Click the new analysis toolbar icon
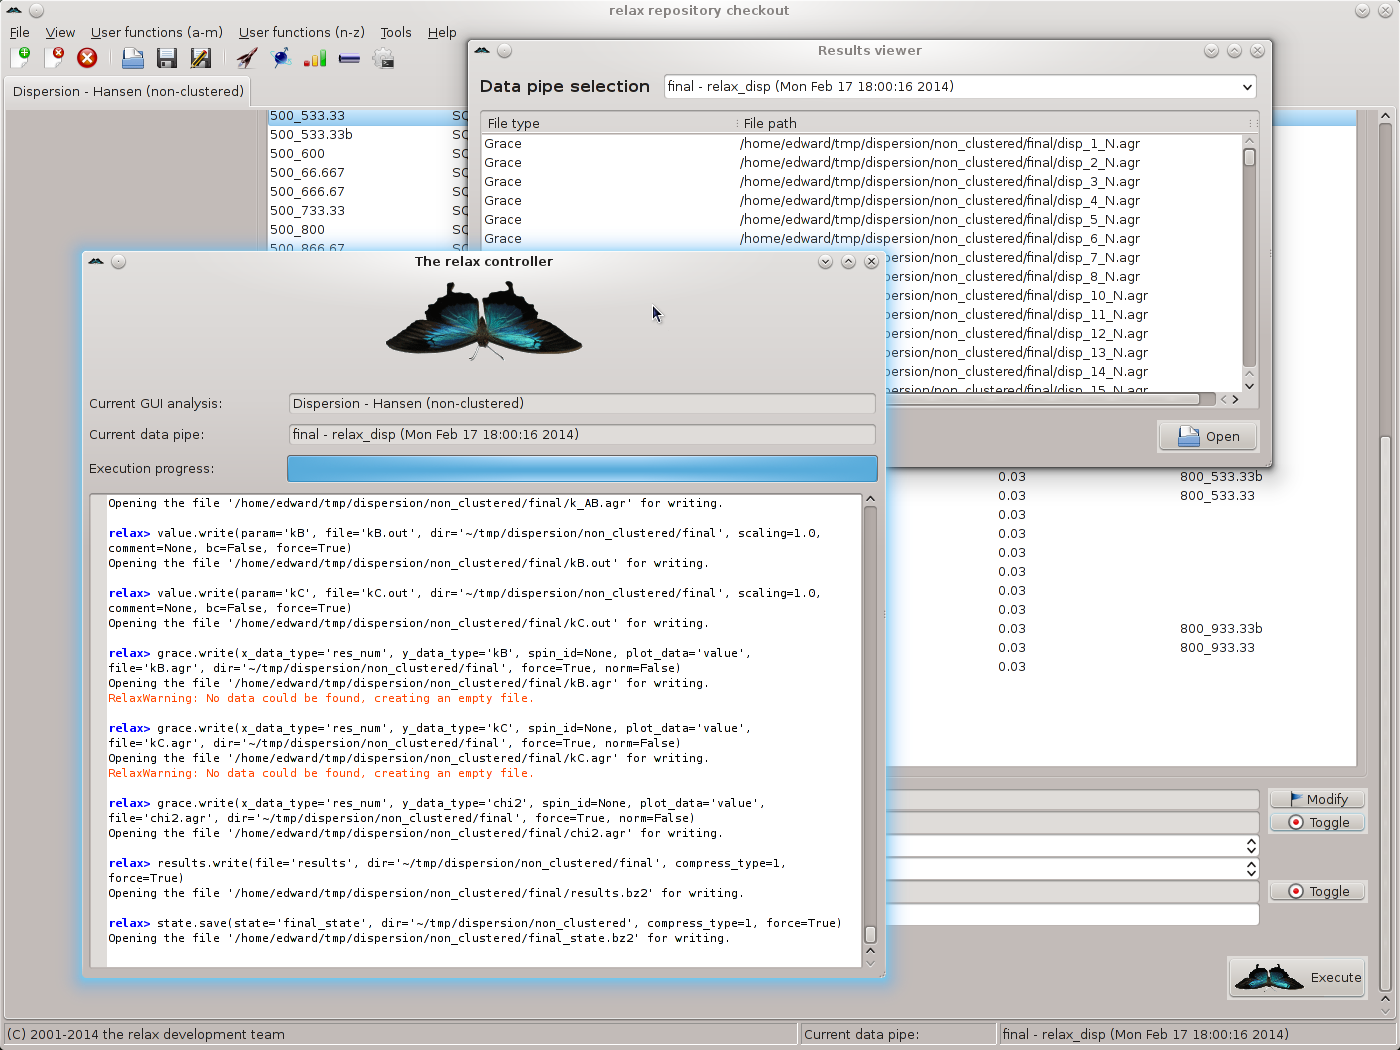 [20, 58]
